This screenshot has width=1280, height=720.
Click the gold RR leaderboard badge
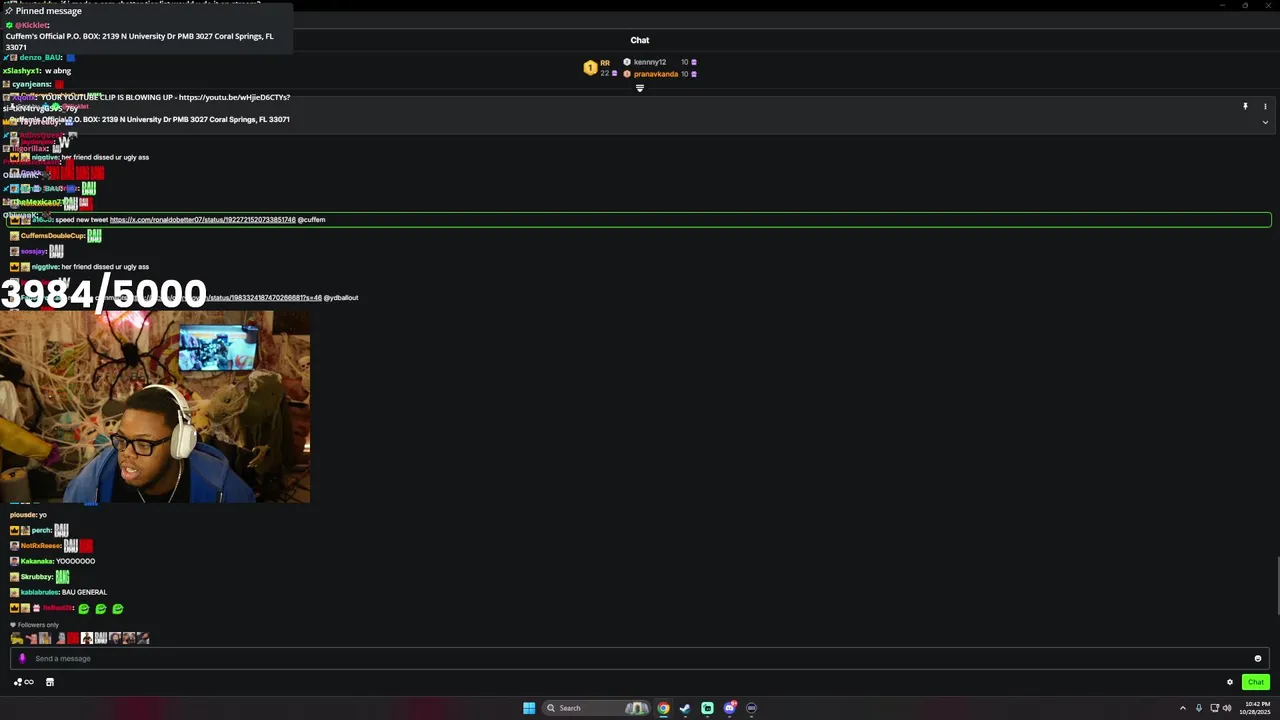[590, 68]
